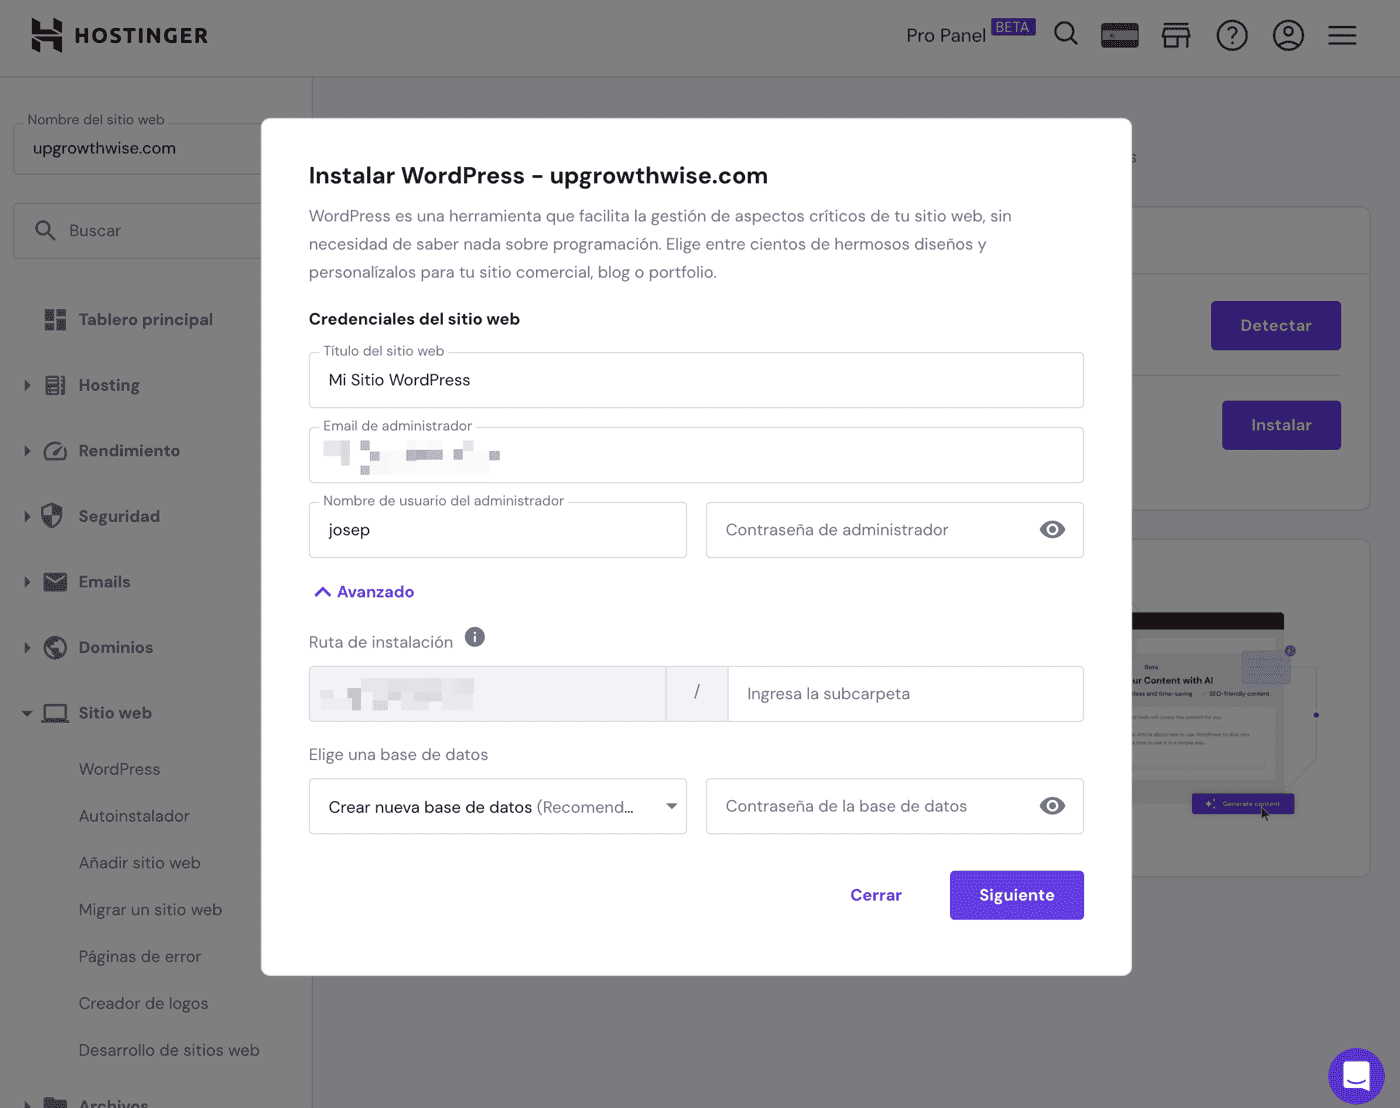This screenshot has width=1400, height=1108.
Task: Click the Detectar button
Action: [x=1276, y=326]
